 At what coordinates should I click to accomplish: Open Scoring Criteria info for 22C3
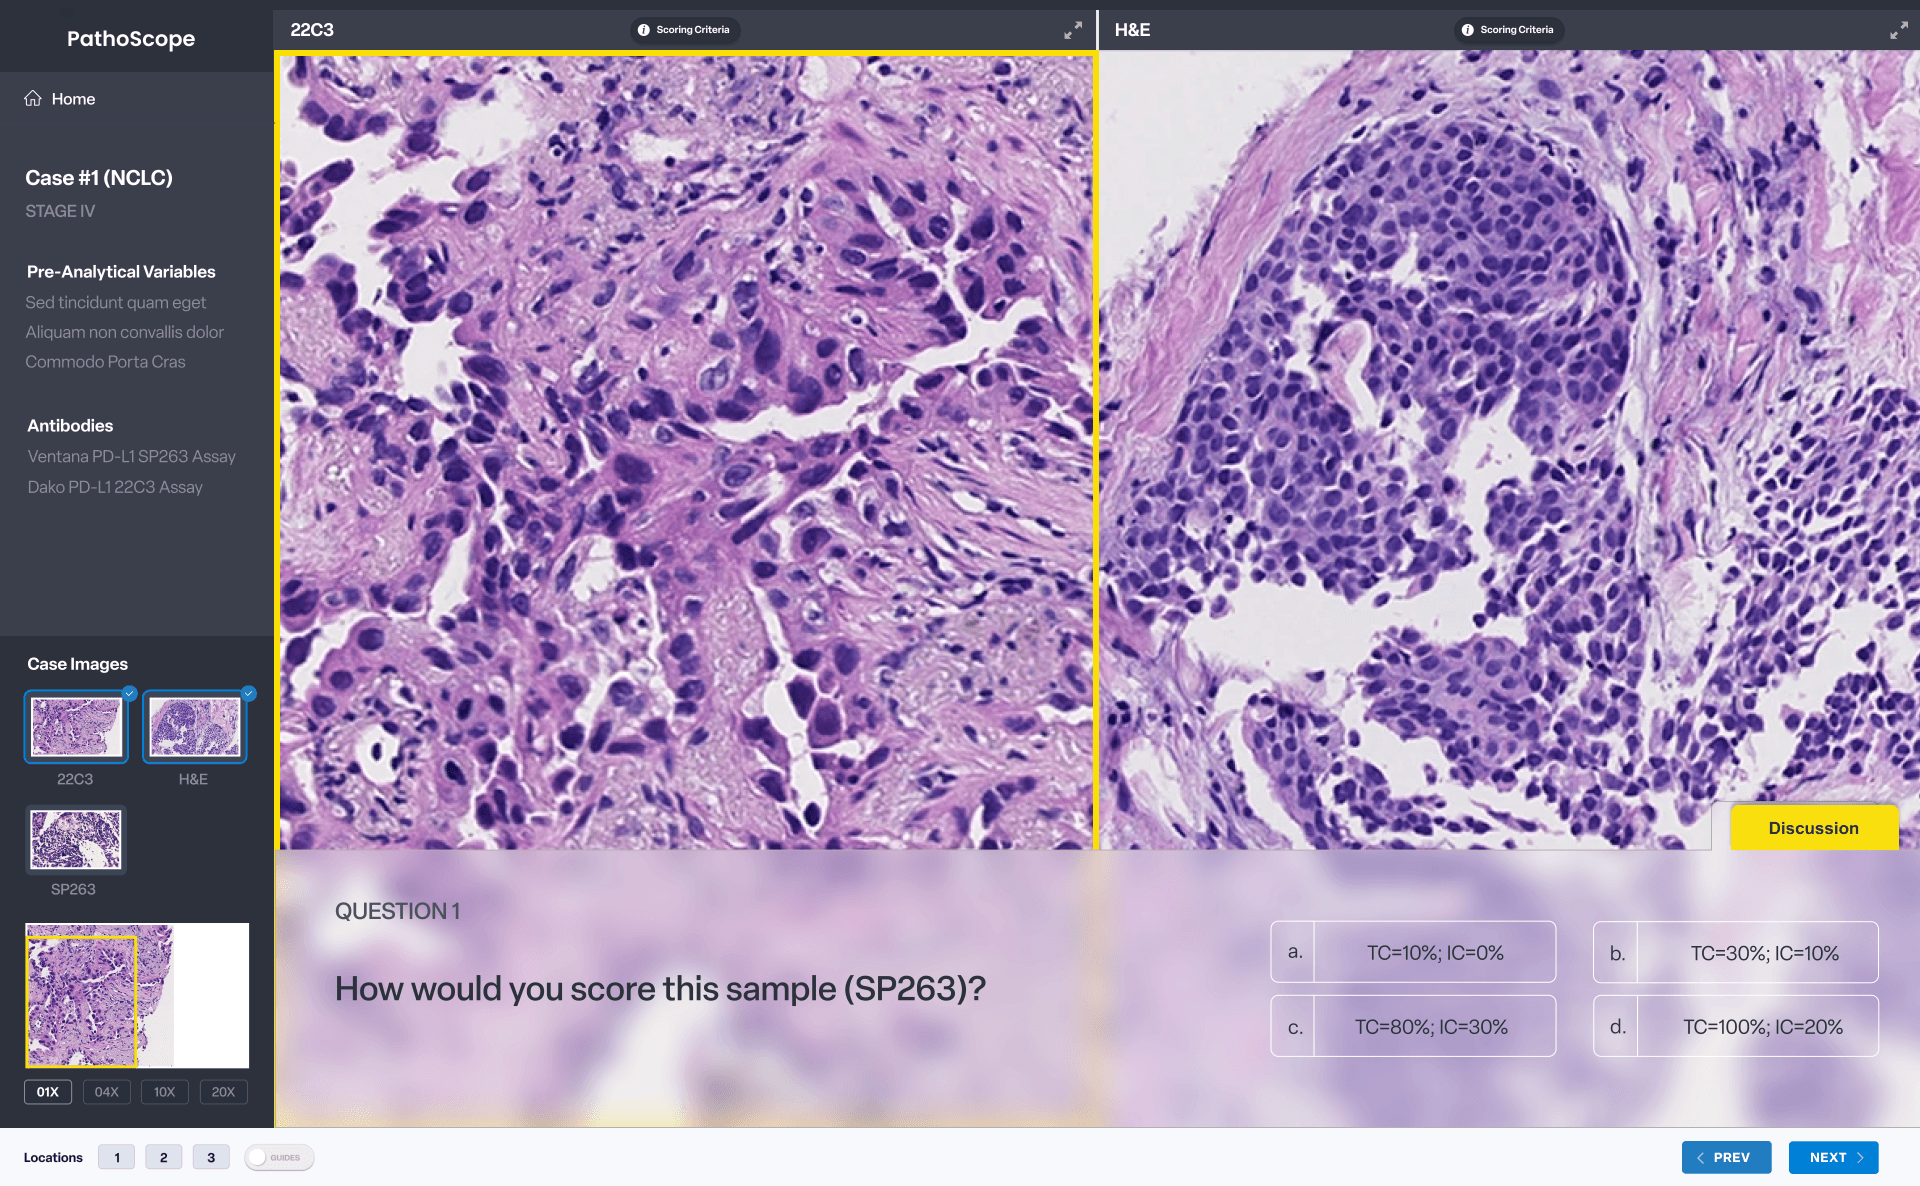point(685,30)
